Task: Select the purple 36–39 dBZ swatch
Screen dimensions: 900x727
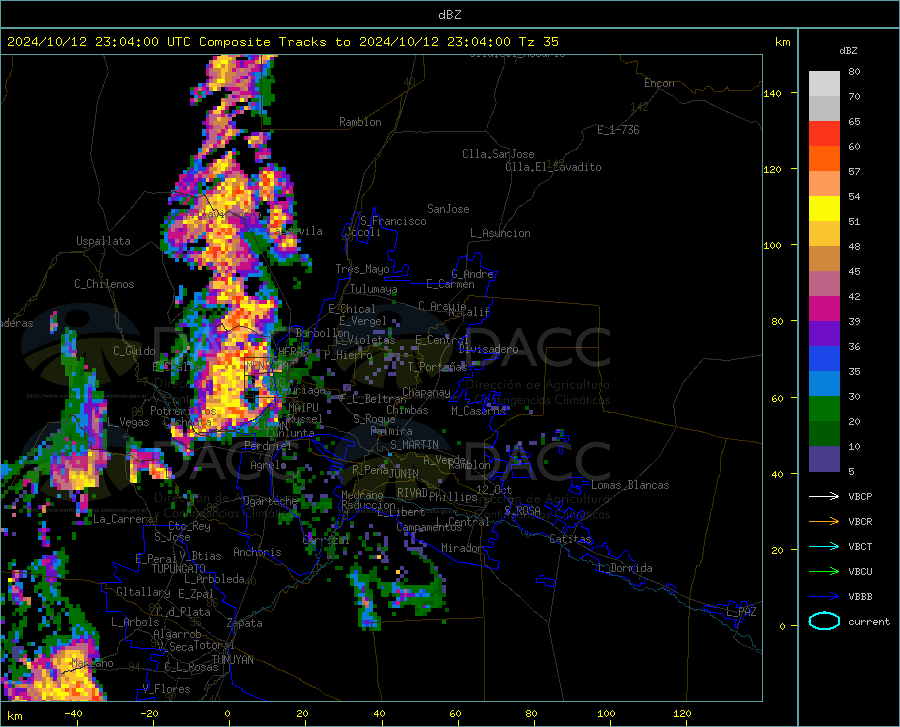Action: tap(824, 334)
